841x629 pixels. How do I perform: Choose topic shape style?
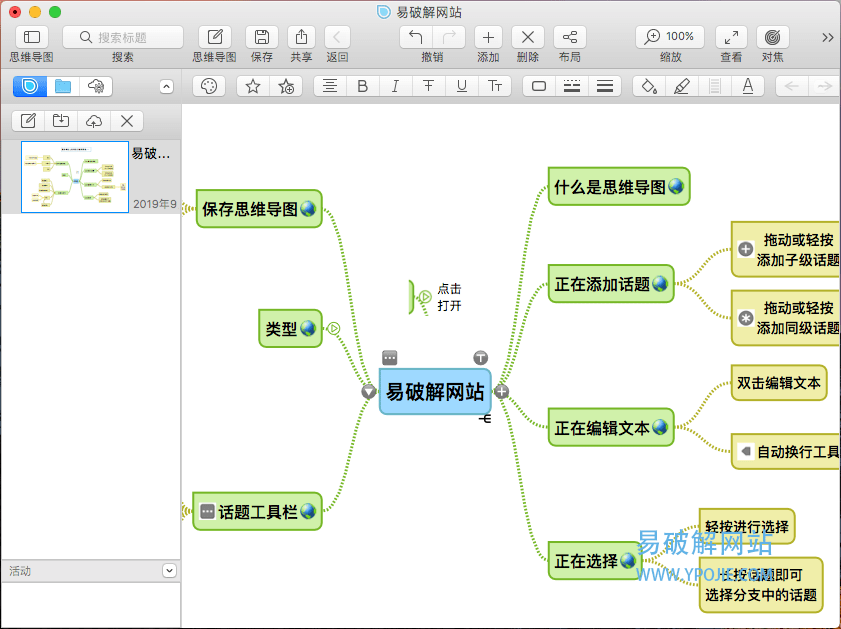(539, 86)
